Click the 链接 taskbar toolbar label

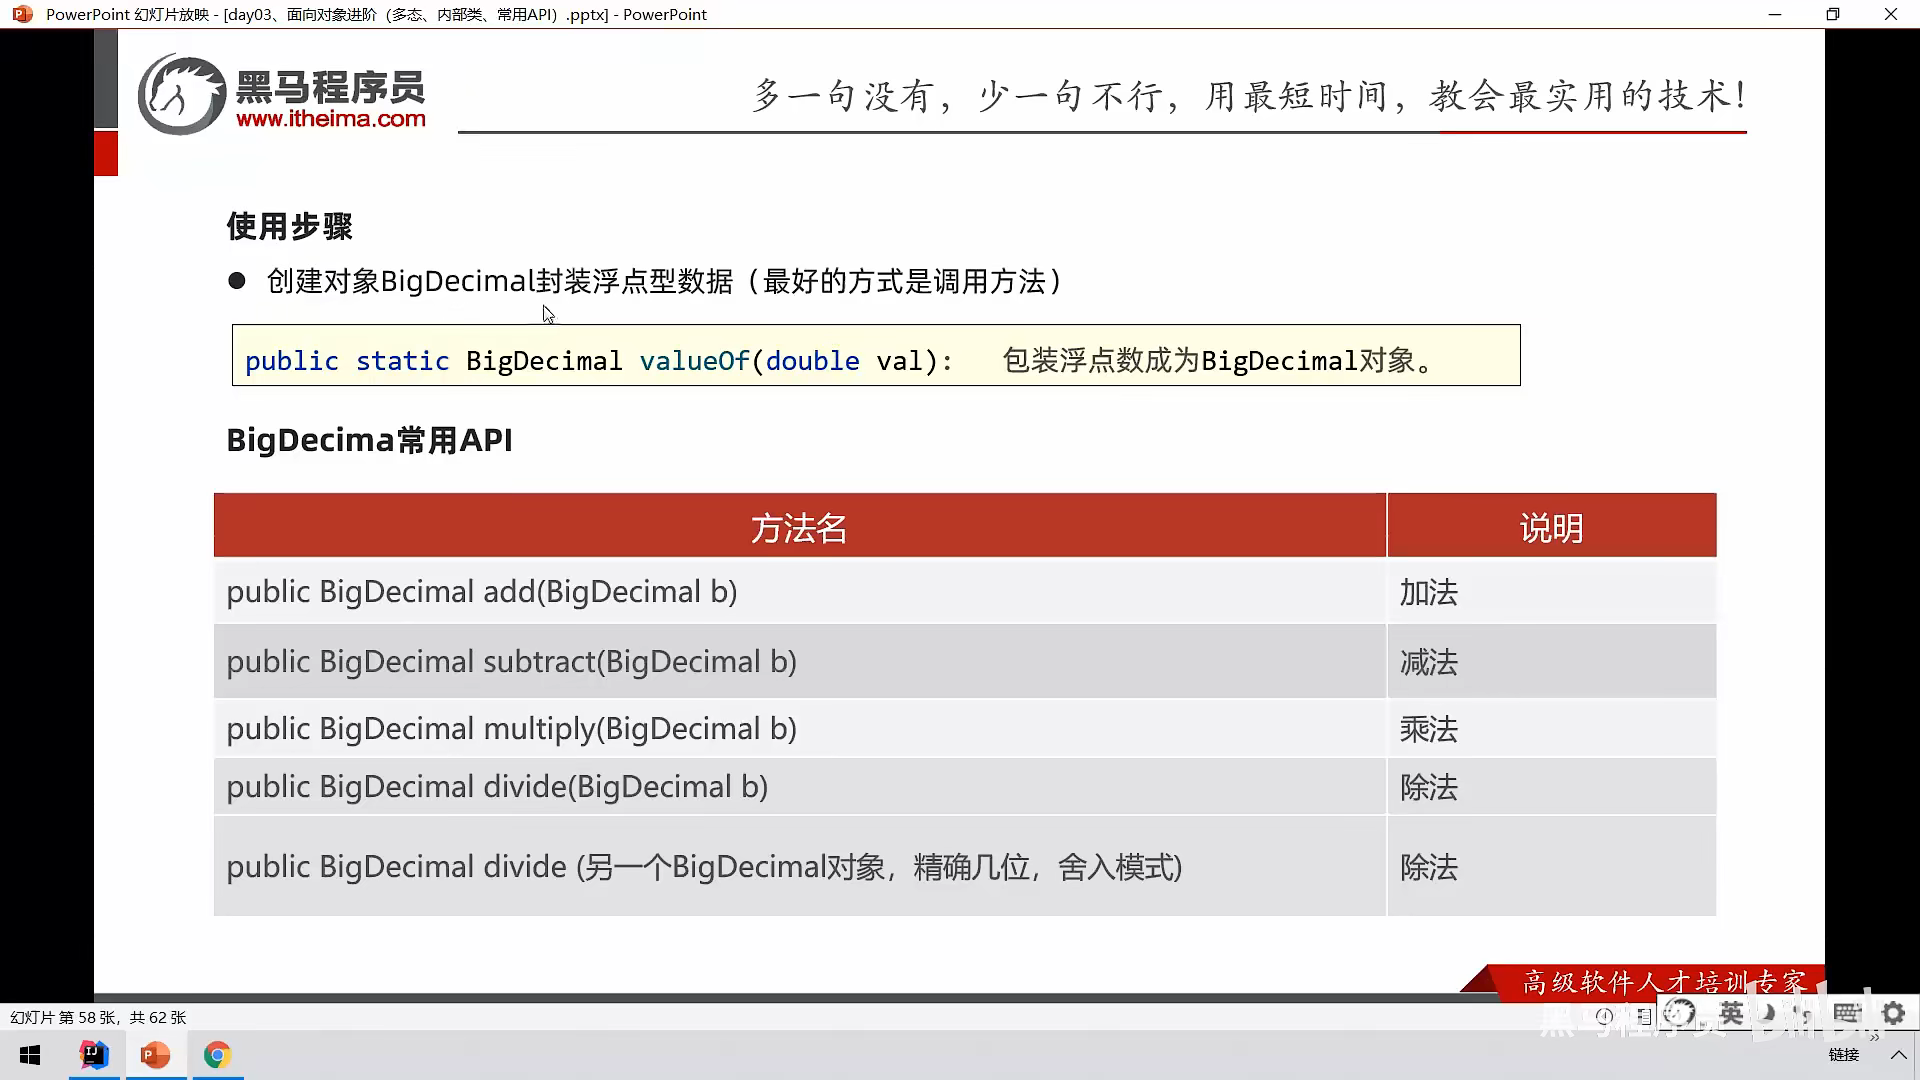1843,1055
